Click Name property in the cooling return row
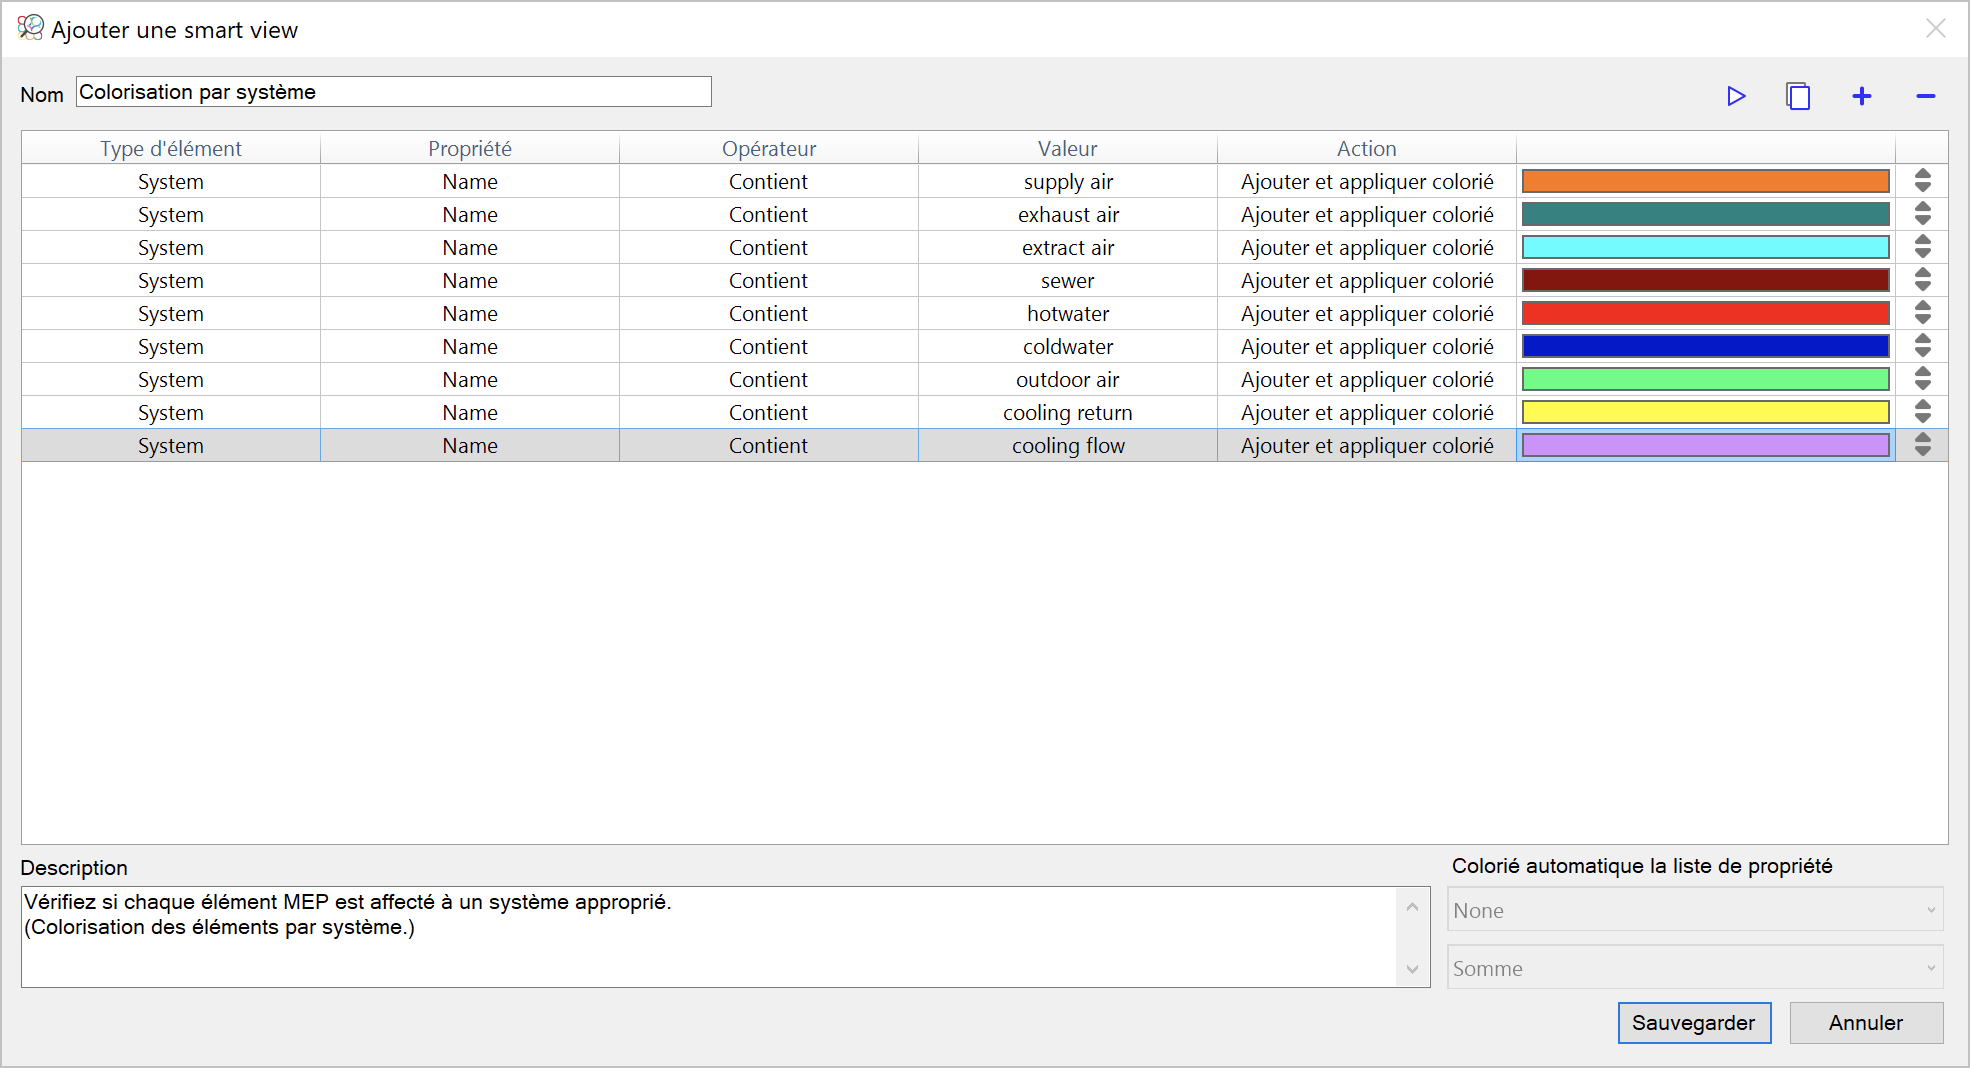 [x=470, y=412]
